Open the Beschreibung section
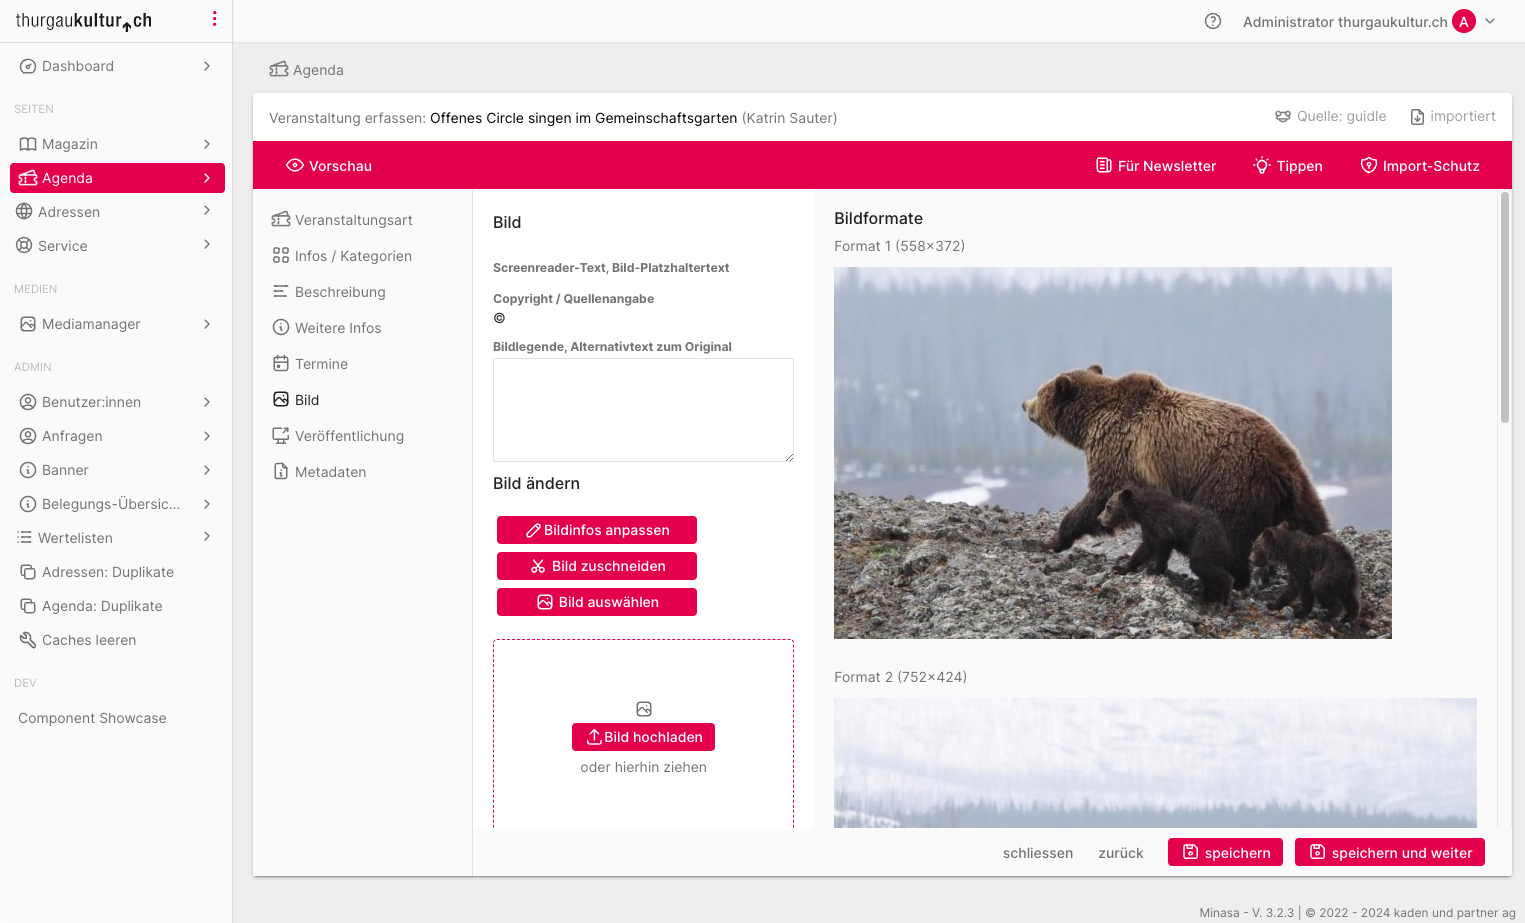This screenshot has width=1525, height=923. click(x=329, y=292)
